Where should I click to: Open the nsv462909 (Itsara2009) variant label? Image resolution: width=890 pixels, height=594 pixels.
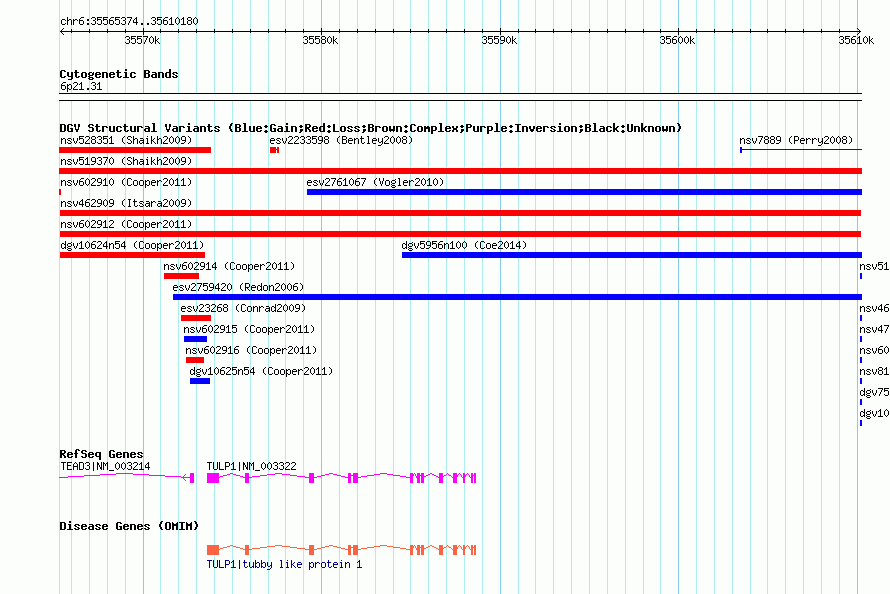click(x=126, y=203)
